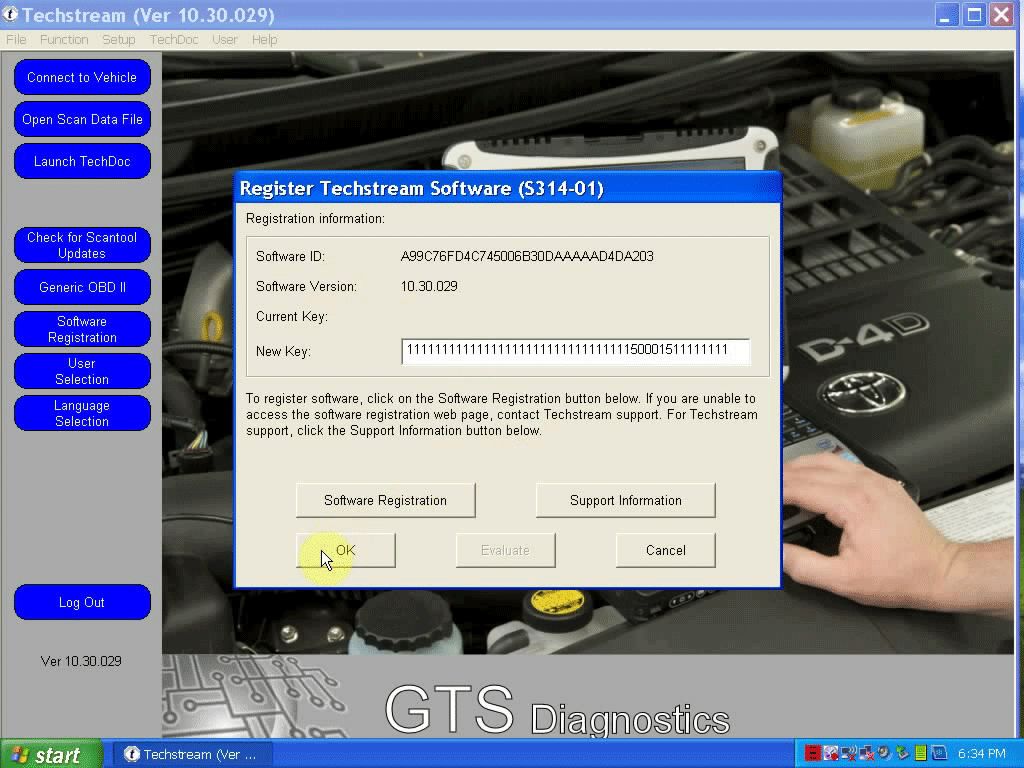Click the Evaluate button
Screen dimensions: 1024x768
505,550
